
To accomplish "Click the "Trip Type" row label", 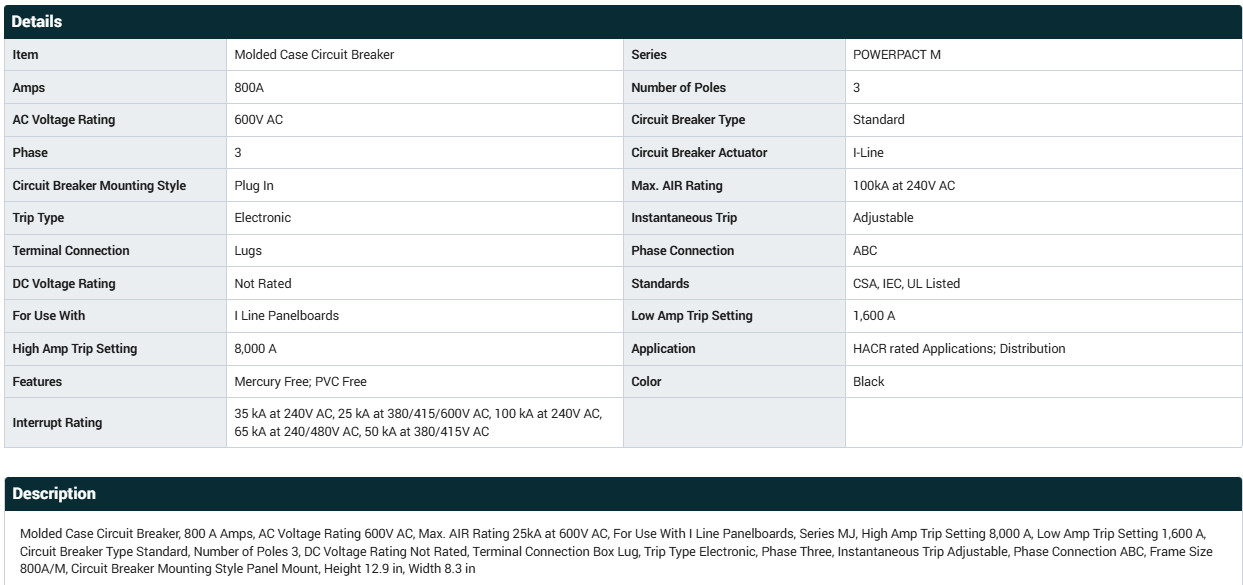I will (x=38, y=218).
